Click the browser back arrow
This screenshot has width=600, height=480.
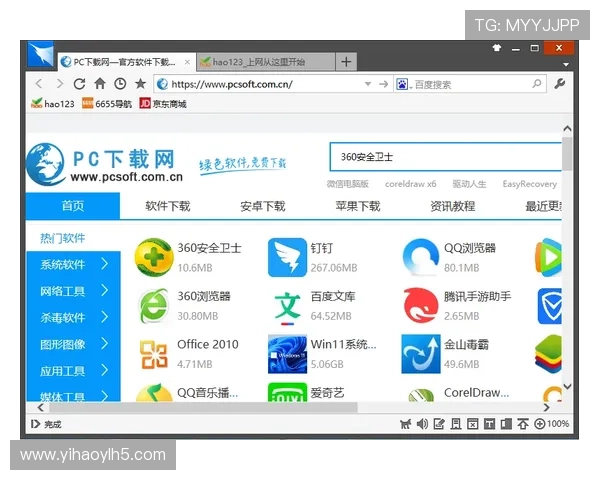tap(39, 84)
